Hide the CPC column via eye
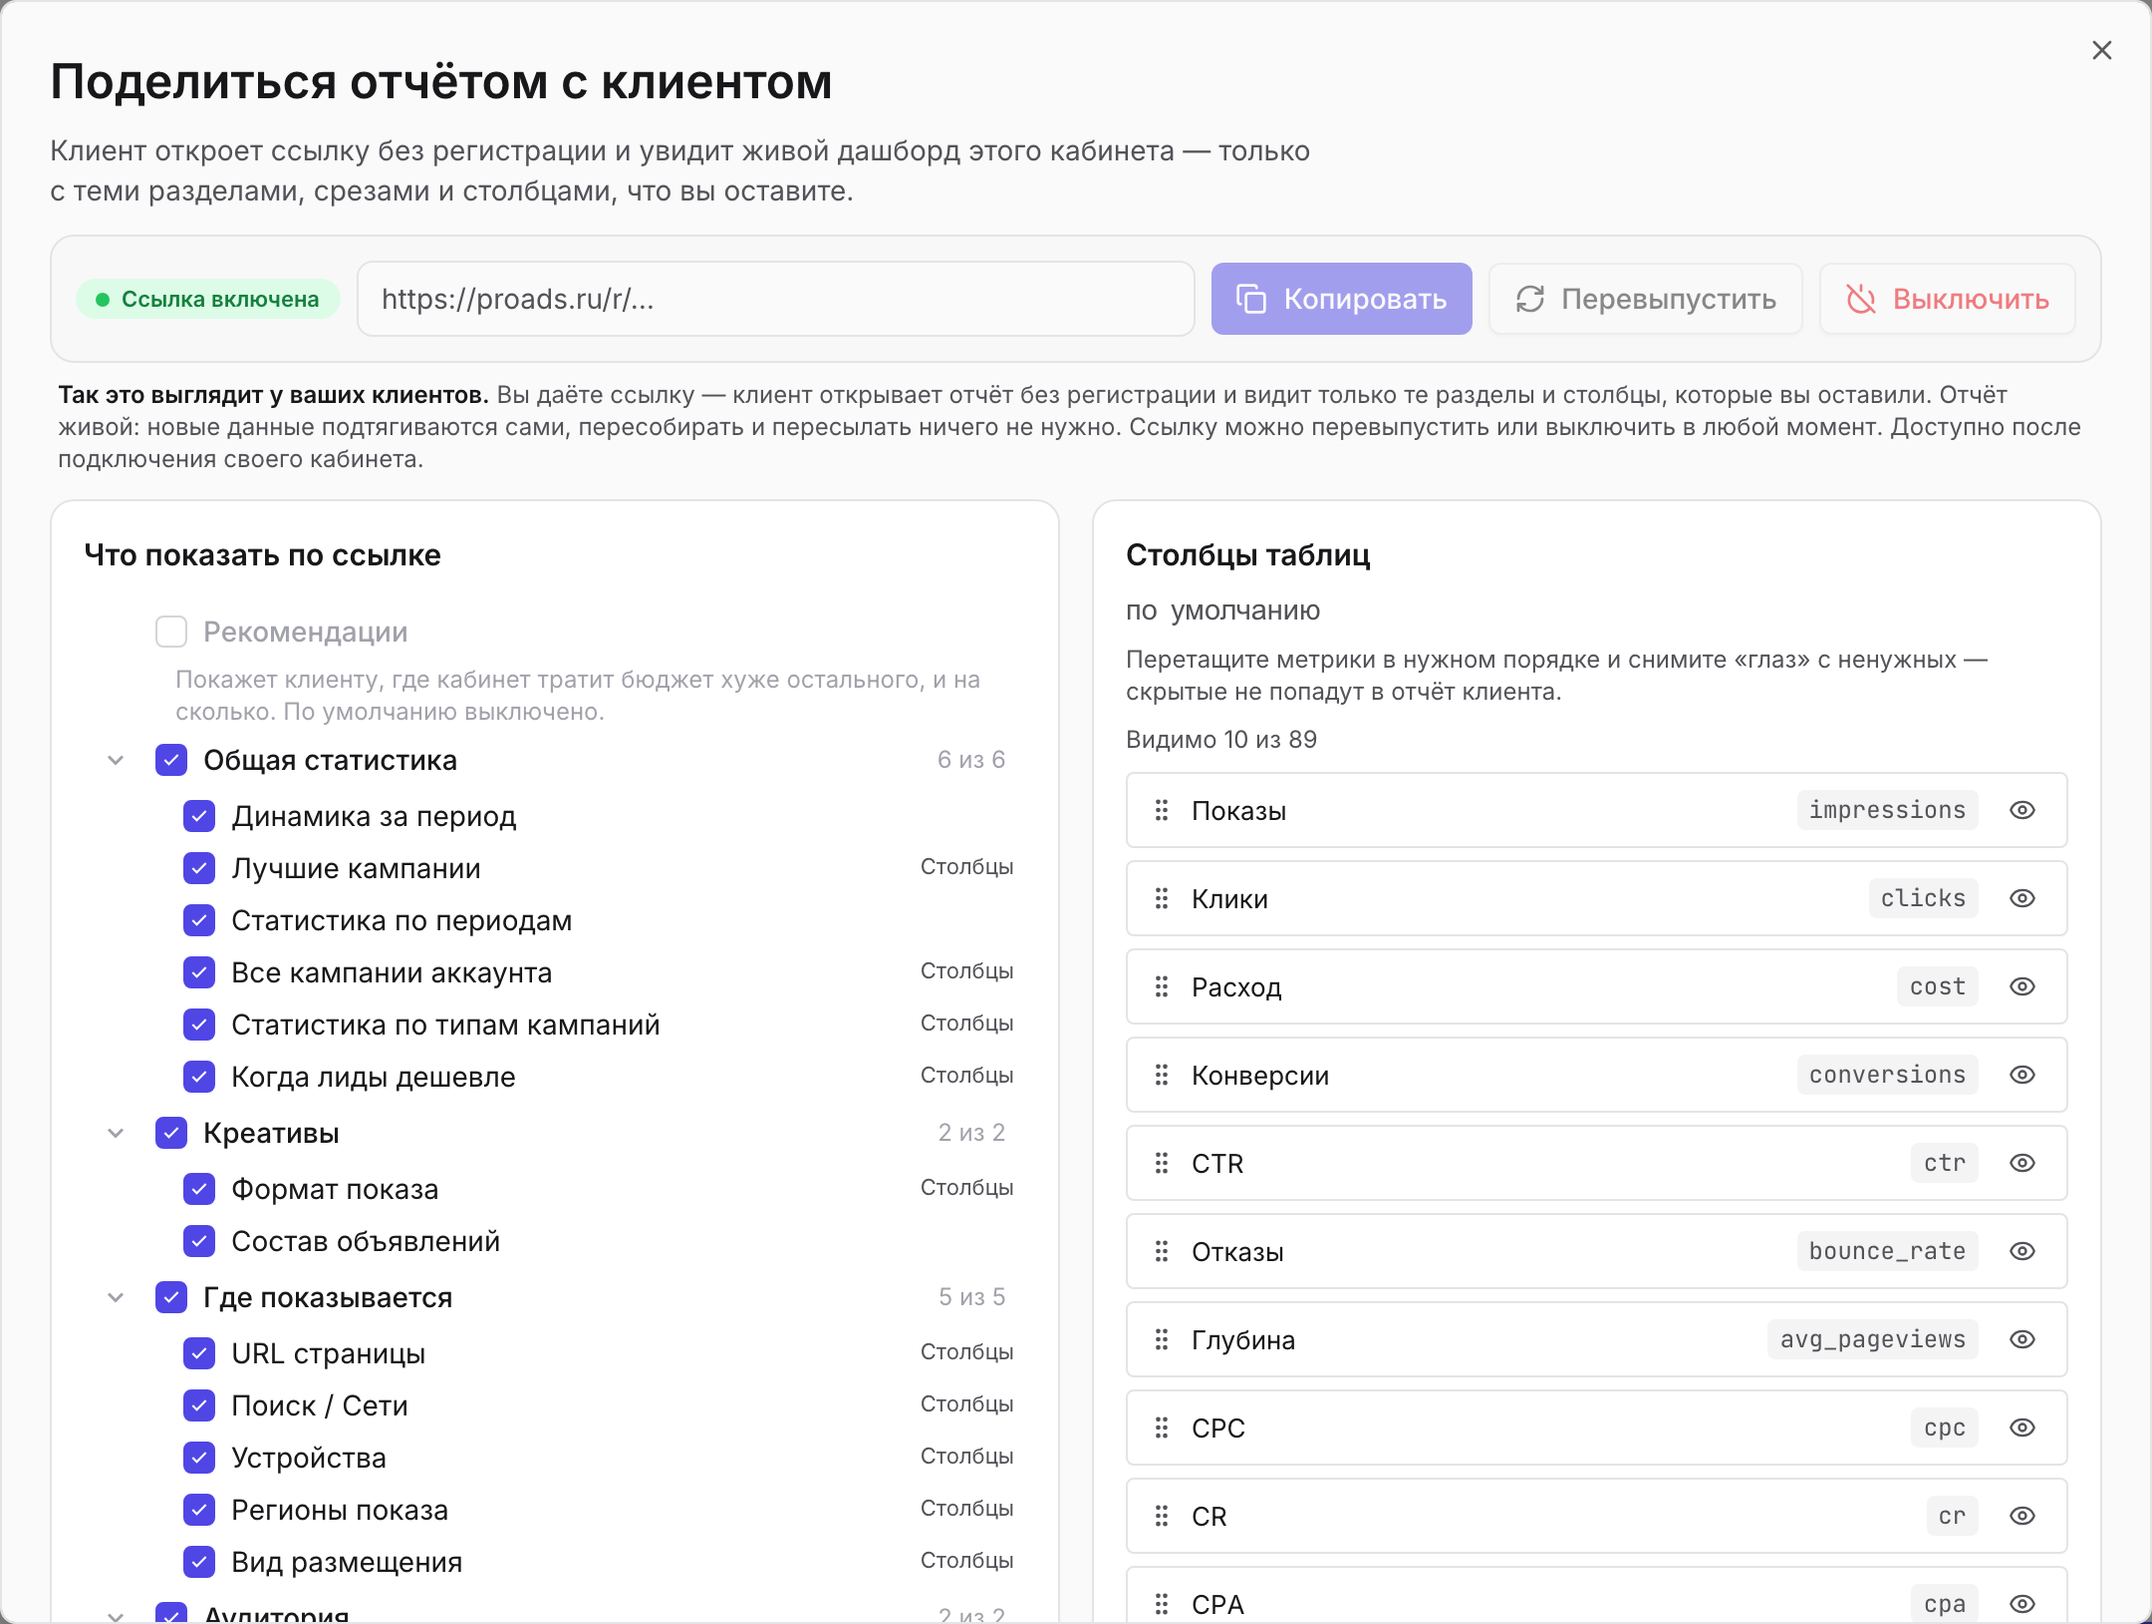This screenshot has width=2152, height=1624. pyautogui.click(x=2022, y=1428)
